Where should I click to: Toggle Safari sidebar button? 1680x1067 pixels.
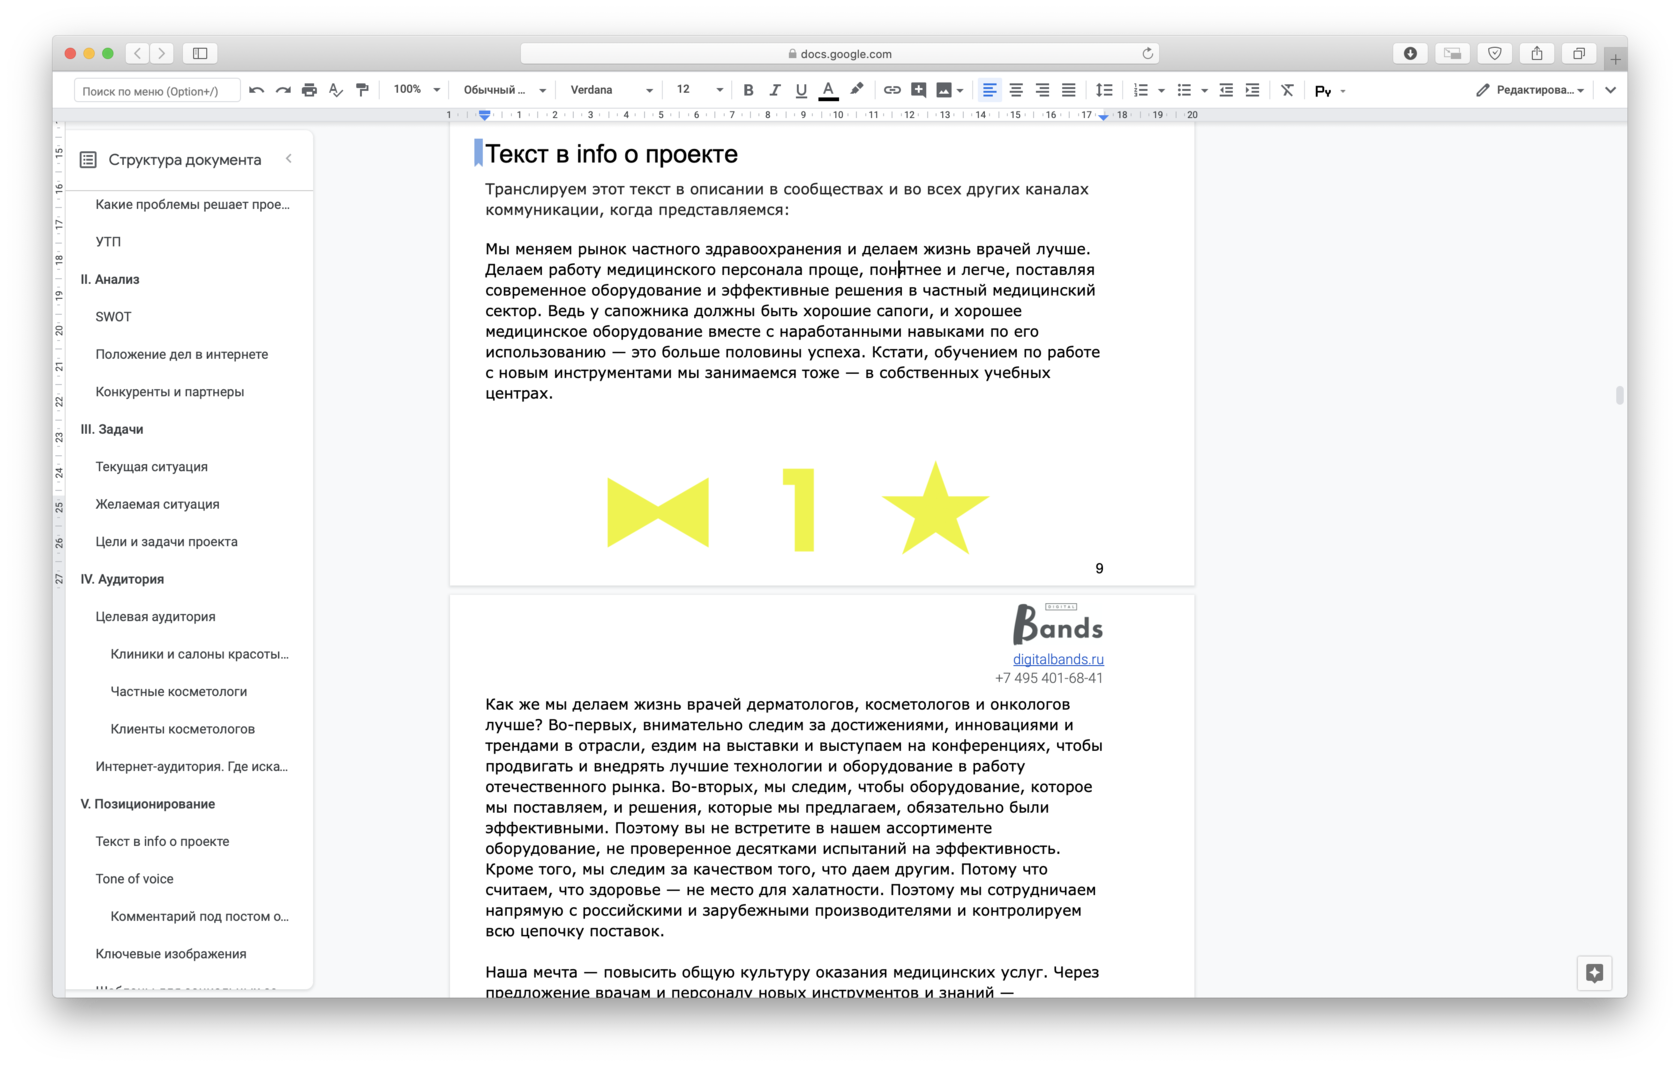click(x=200, y=53)
